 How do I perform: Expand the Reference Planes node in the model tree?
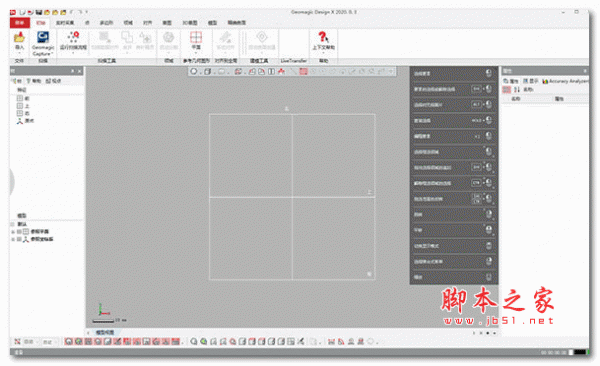13,232
